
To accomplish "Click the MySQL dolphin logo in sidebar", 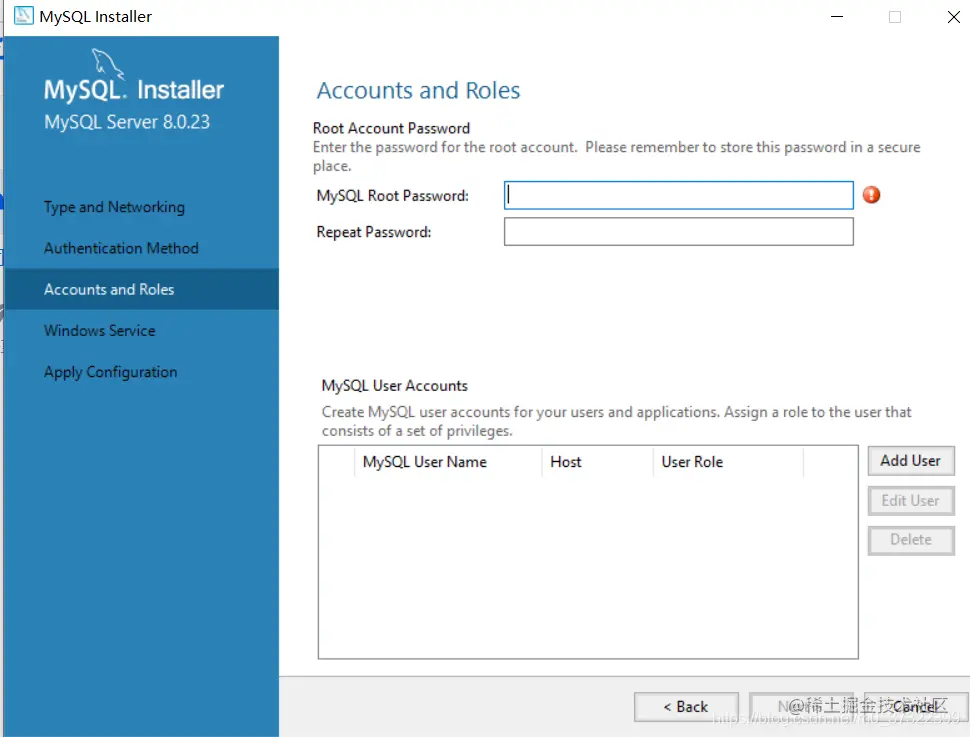I will (x=108, y=64).
